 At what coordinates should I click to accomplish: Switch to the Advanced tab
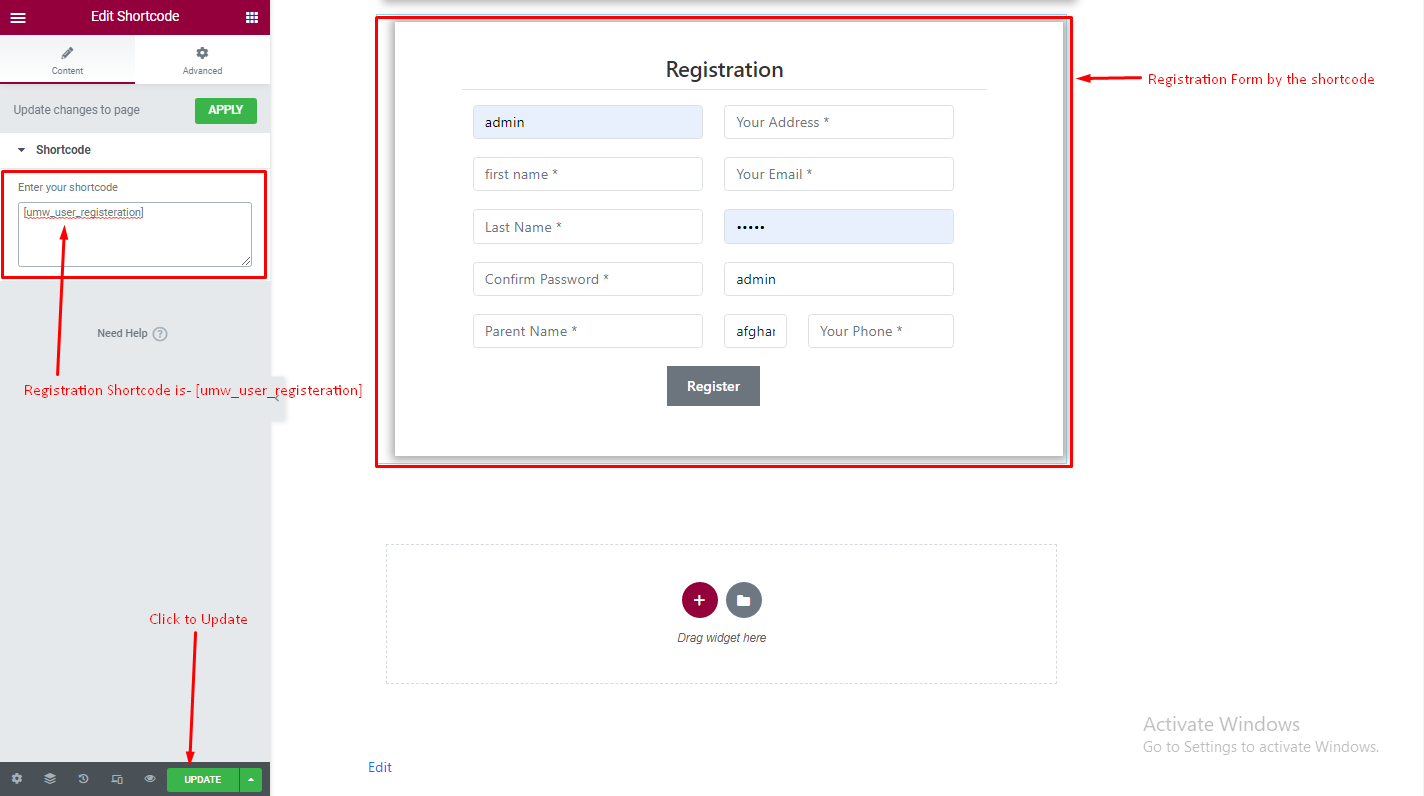[x=202, y=60]
